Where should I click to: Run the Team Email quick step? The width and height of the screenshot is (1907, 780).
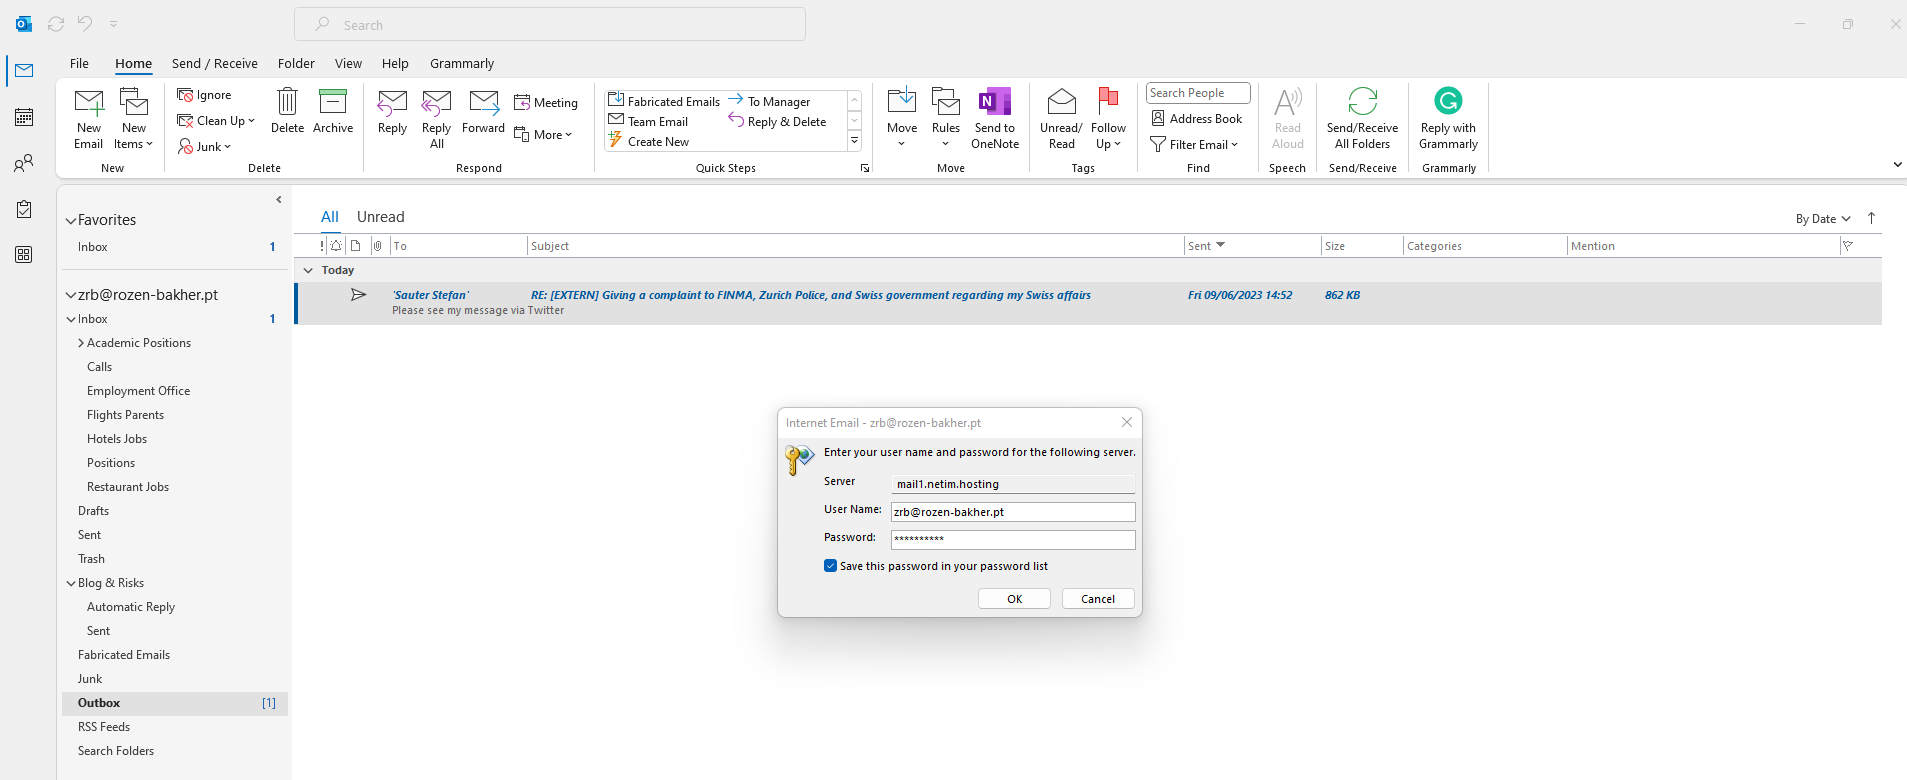648,121
